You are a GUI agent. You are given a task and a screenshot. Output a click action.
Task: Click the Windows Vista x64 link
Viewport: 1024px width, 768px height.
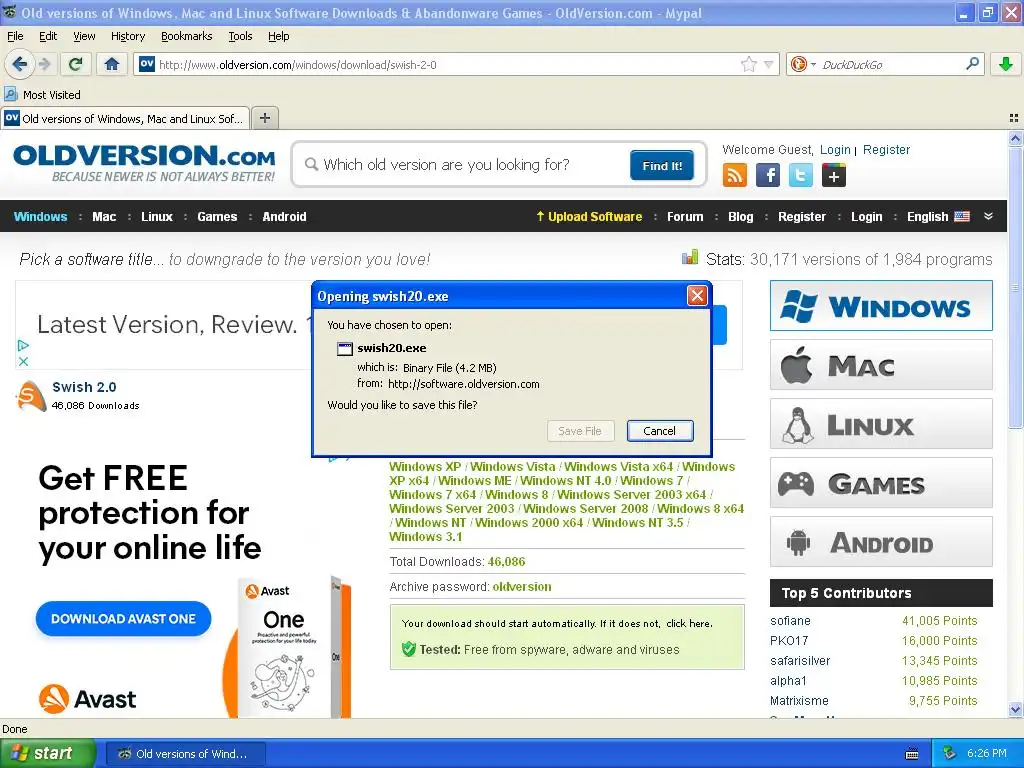click(618, 466)
